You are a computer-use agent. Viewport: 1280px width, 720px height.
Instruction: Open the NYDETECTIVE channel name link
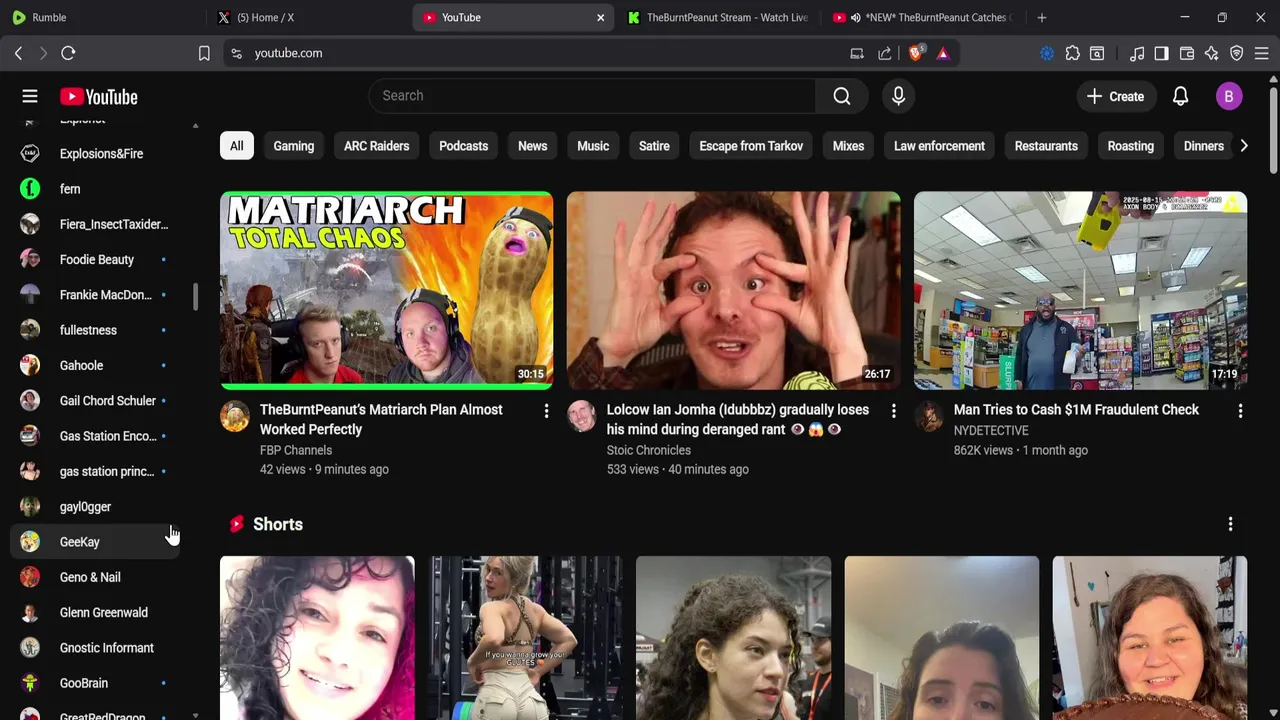coord(991,430)
